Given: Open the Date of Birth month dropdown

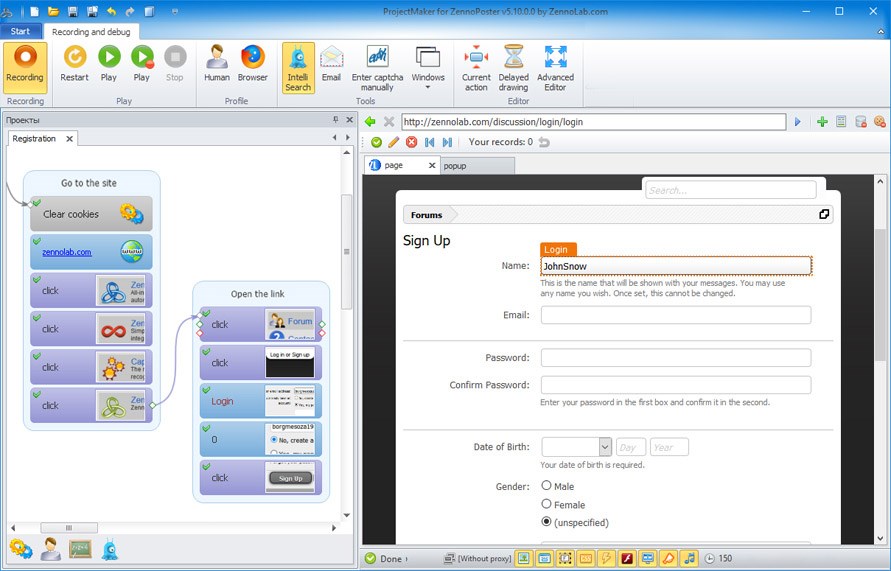Looking at the screenshot, I should [x=605, y=447].
